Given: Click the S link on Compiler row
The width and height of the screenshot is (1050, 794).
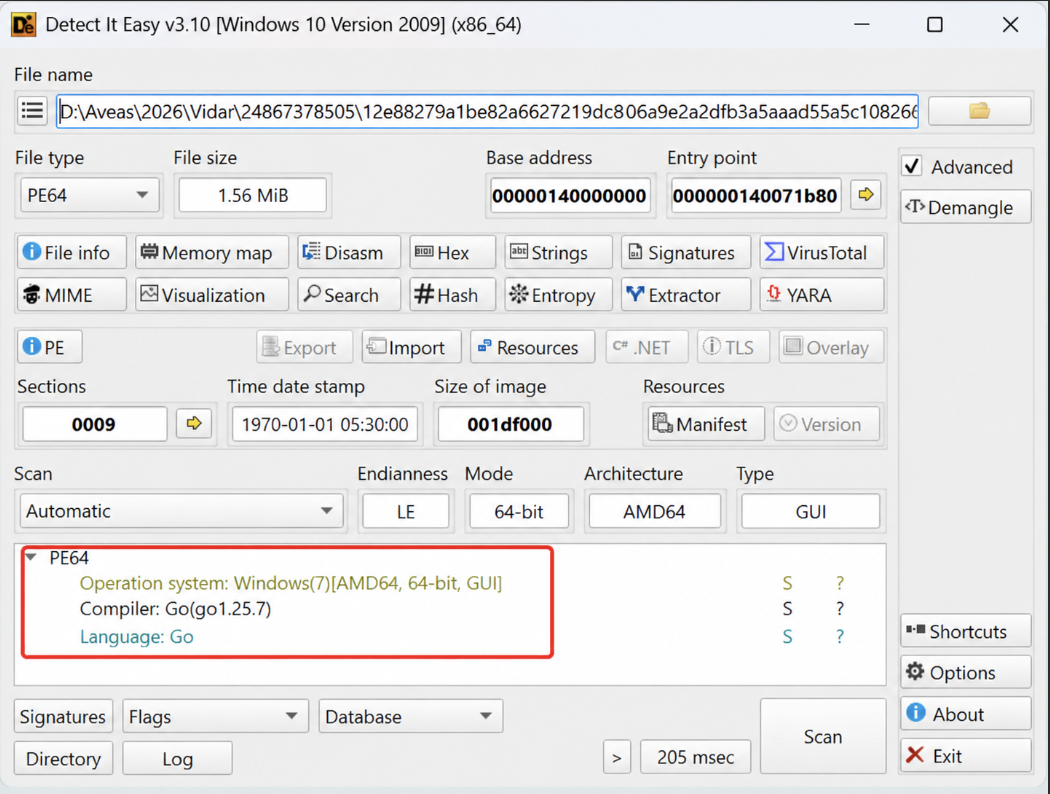Looking at the screenshot, I should coord(788,609).
